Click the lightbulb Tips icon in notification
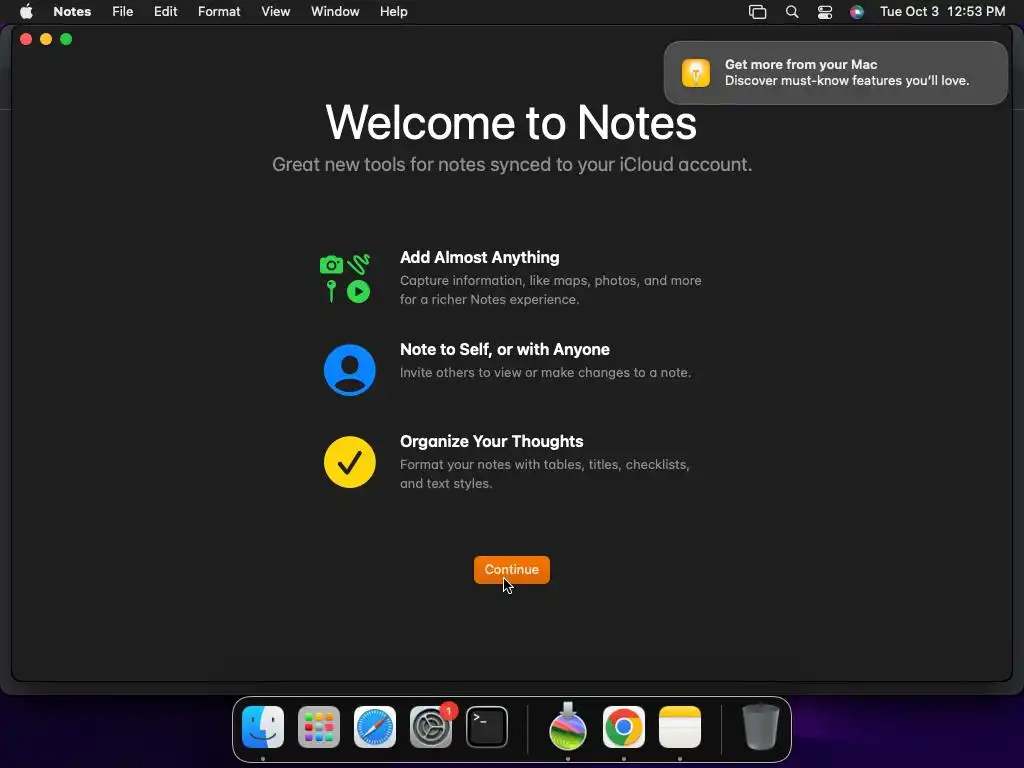 click(x=696, y=72)
